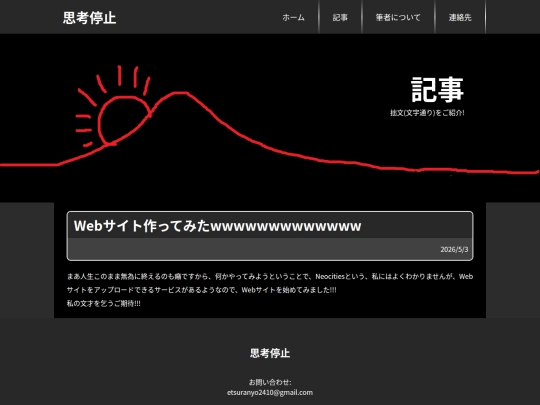
Task: Click the red sun and mountain banner drawing
Action: pyautogui.click(x=270, y=118)
